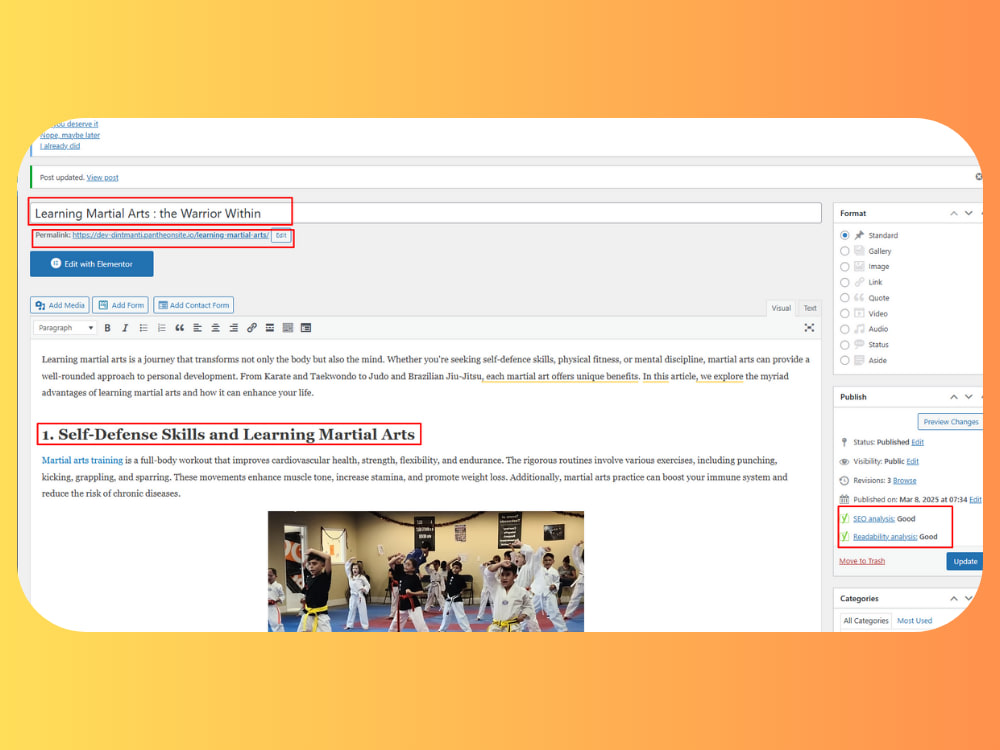Select the Link post format
The height and width of the screenshot is (750, 1000).
point(844,283)
